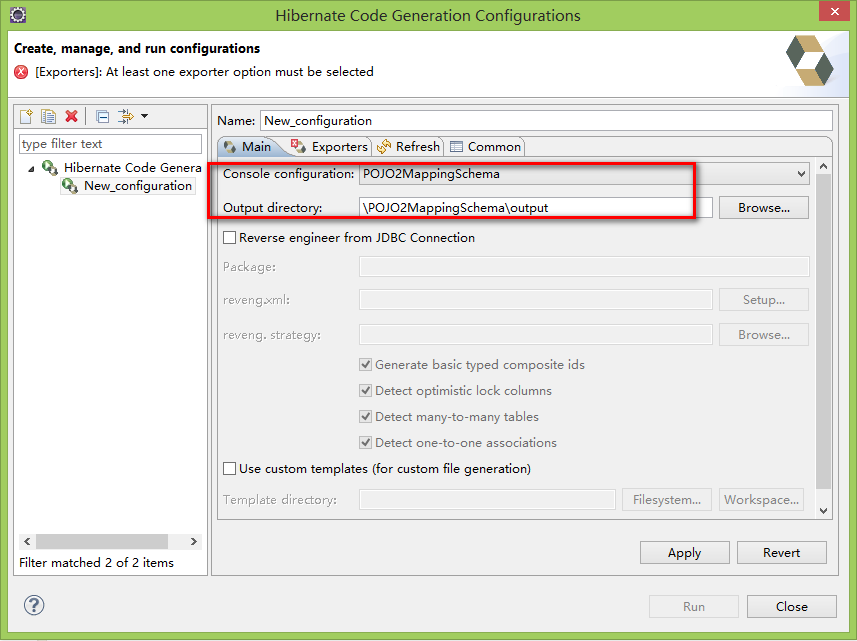Click the Main panel scrollbar down arrow
857x641 pixels.
point(824,511)
